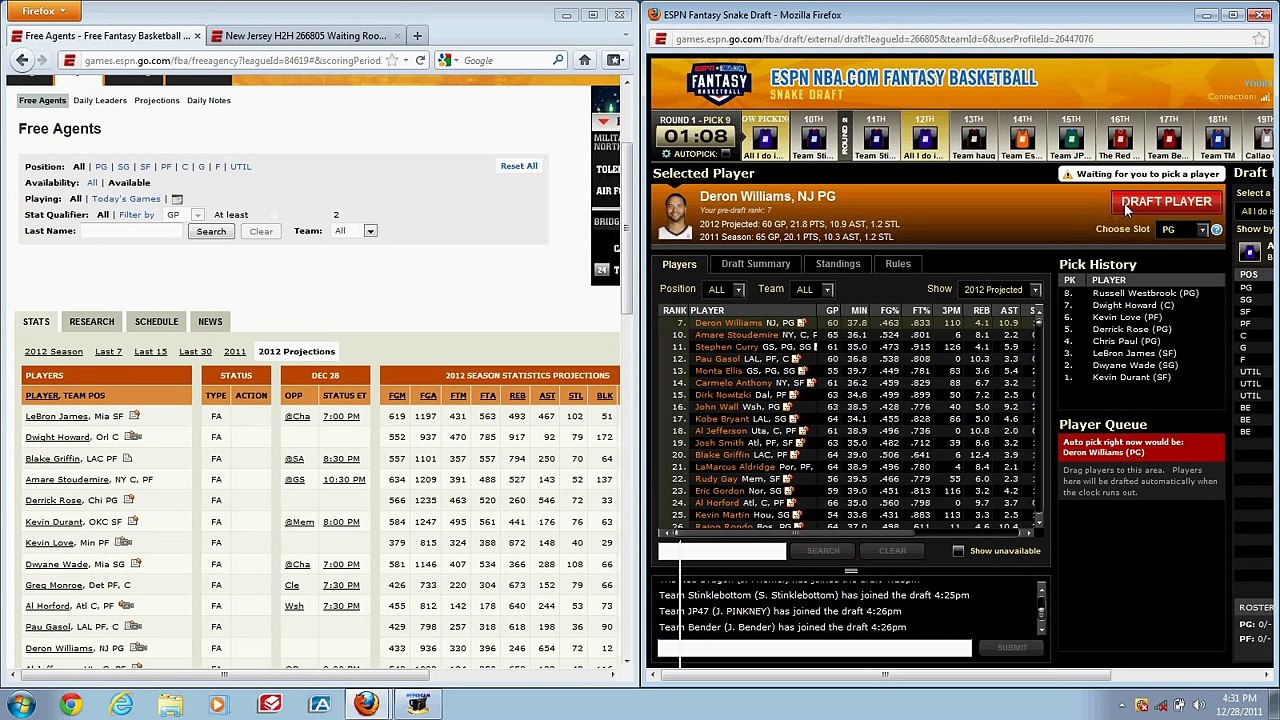The width and height of the screenshot is (1280, 720).
Task: Open Google Chrome from the taskbar
Action: 70,704
